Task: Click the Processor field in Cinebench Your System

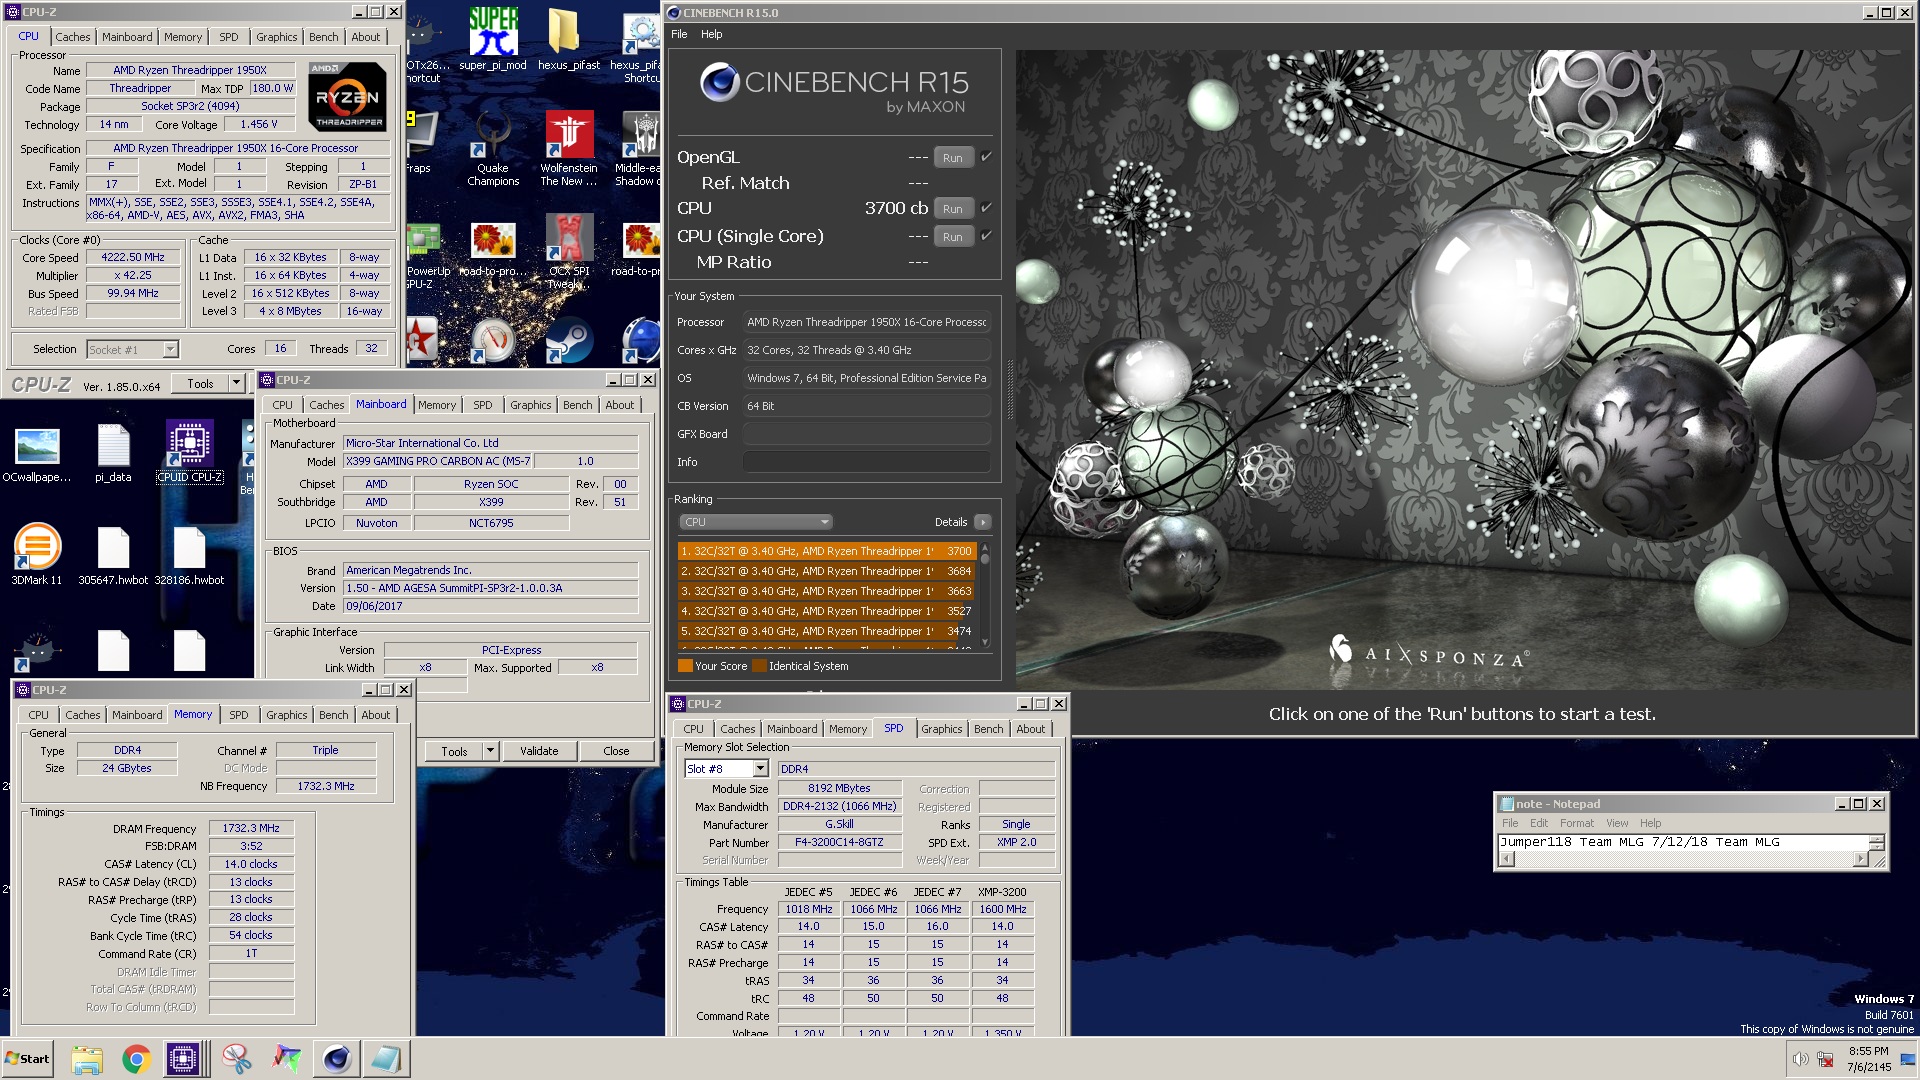Action: pos(867,322)
